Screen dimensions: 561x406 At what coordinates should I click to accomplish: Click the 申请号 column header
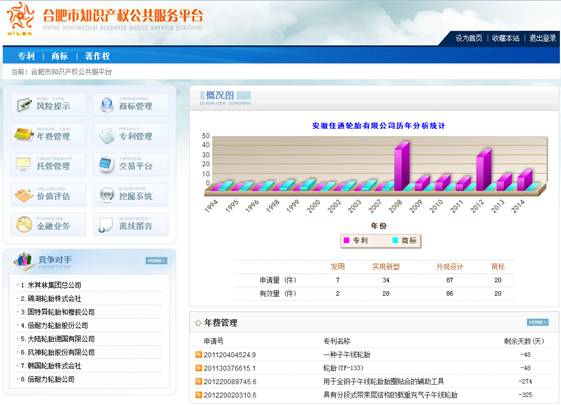tap(214, 341)
